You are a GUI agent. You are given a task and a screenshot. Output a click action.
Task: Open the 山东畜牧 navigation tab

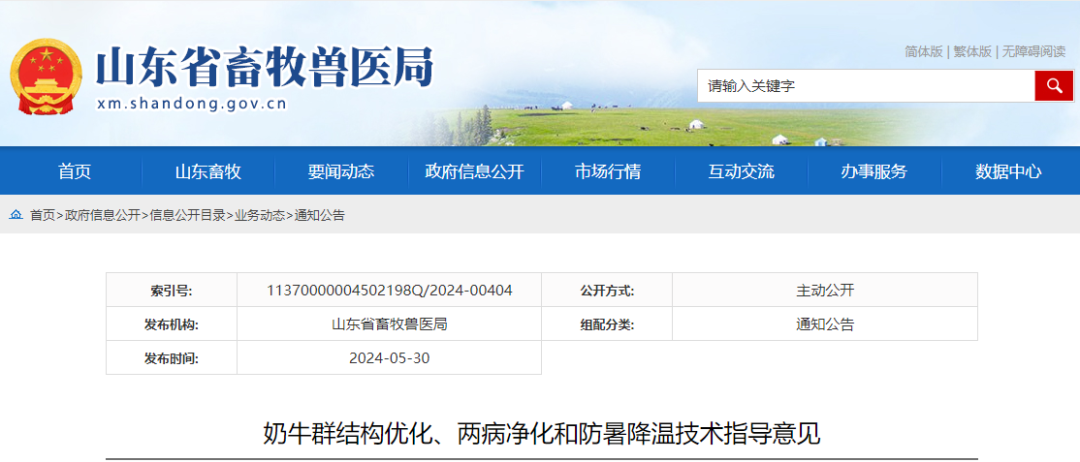[x=208, y=171]
